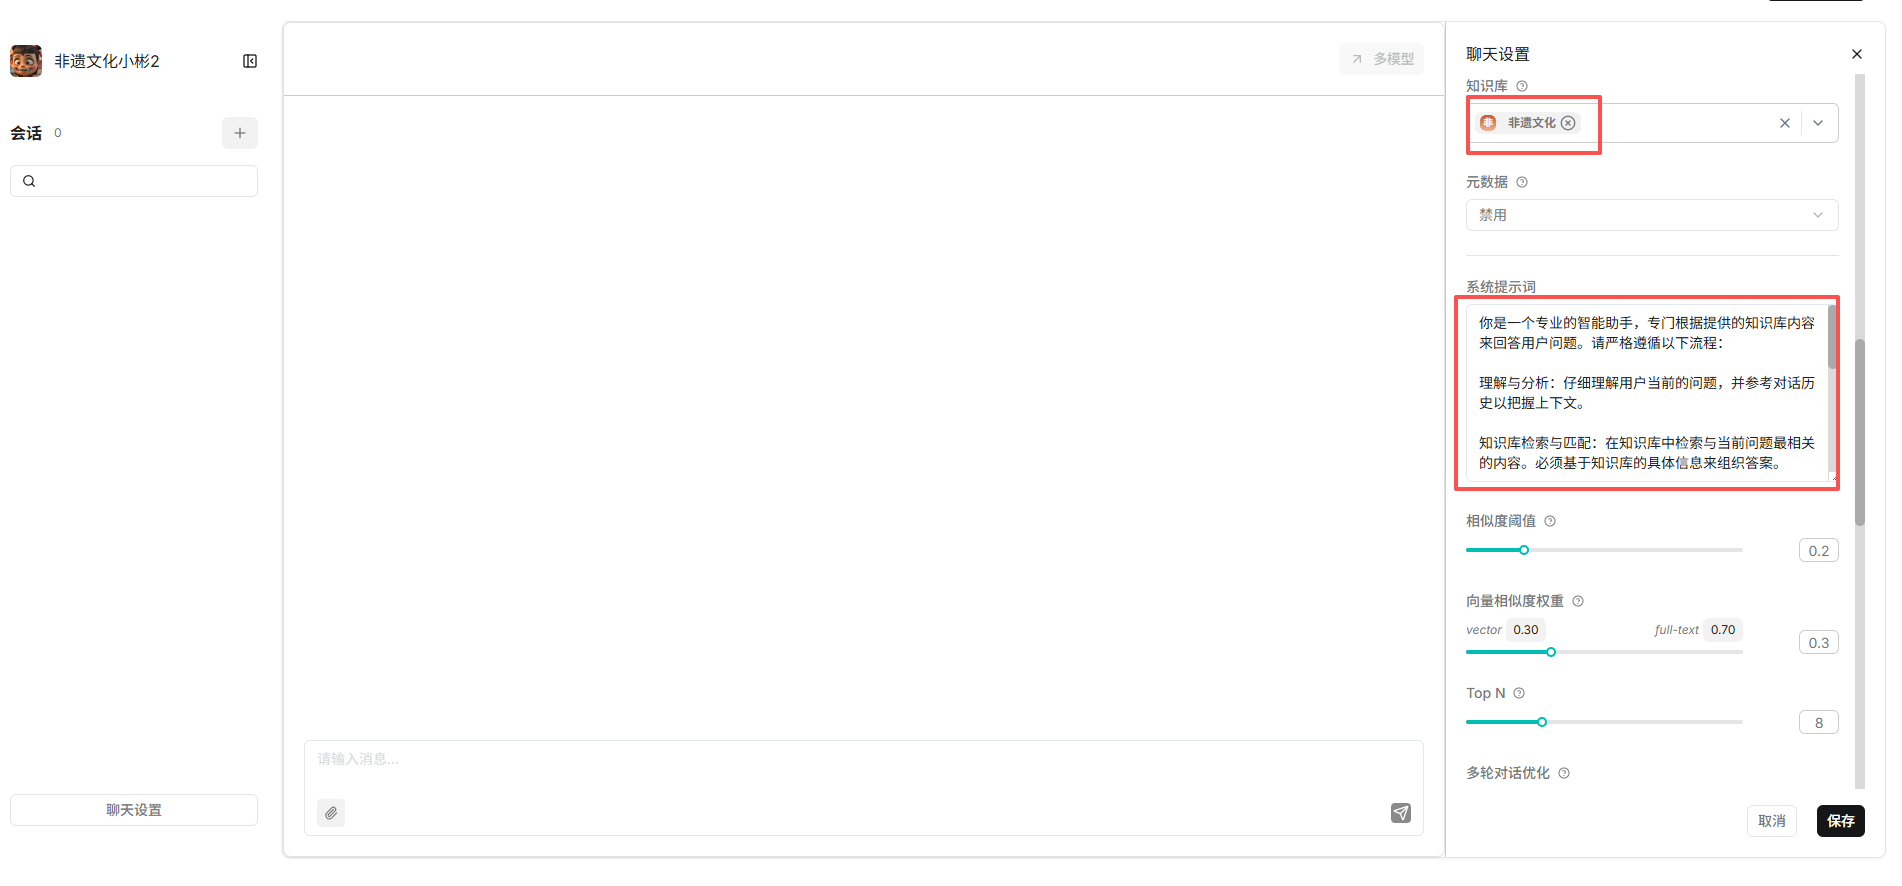
Task: Clear all selected knowledge bases
Action: pos(1785,123)
